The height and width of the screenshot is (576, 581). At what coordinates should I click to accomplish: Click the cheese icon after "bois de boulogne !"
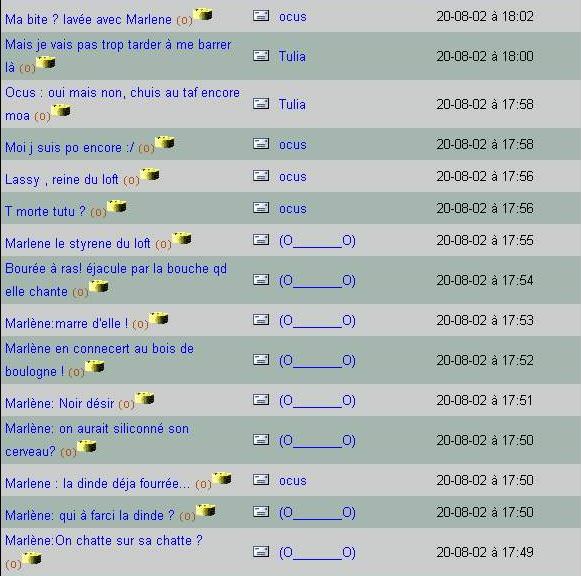(x=94, y=366)
